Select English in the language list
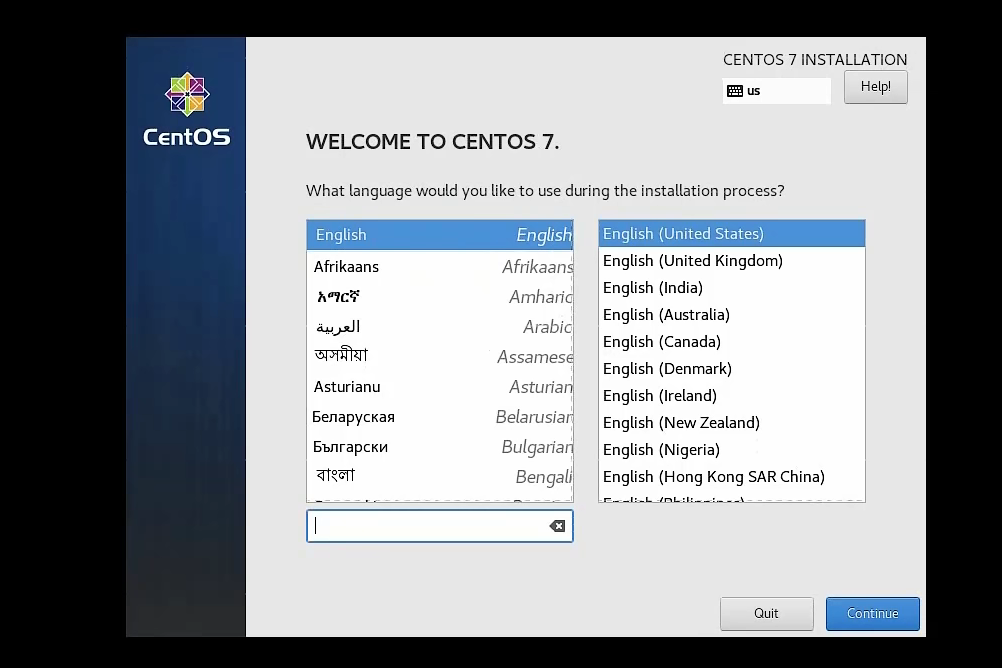The image size is (1002, 668). tap(440, 235)
